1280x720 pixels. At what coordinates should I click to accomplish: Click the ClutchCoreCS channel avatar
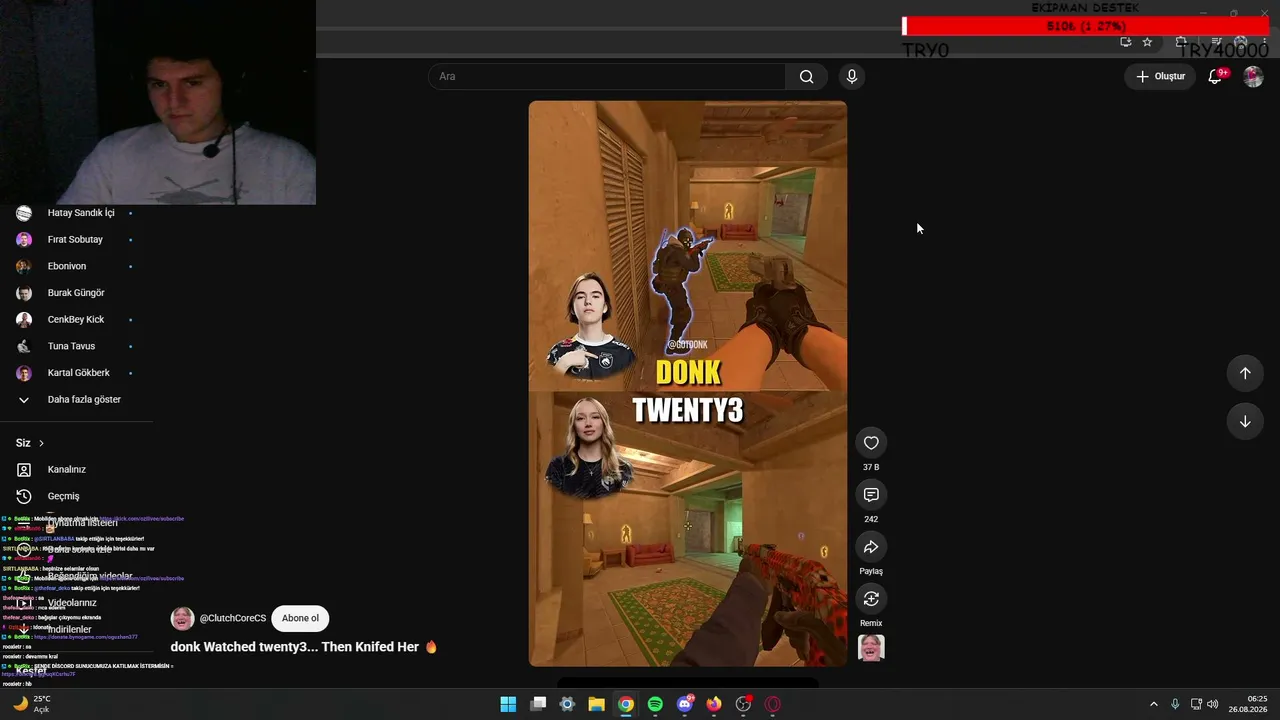pos(182,618)
